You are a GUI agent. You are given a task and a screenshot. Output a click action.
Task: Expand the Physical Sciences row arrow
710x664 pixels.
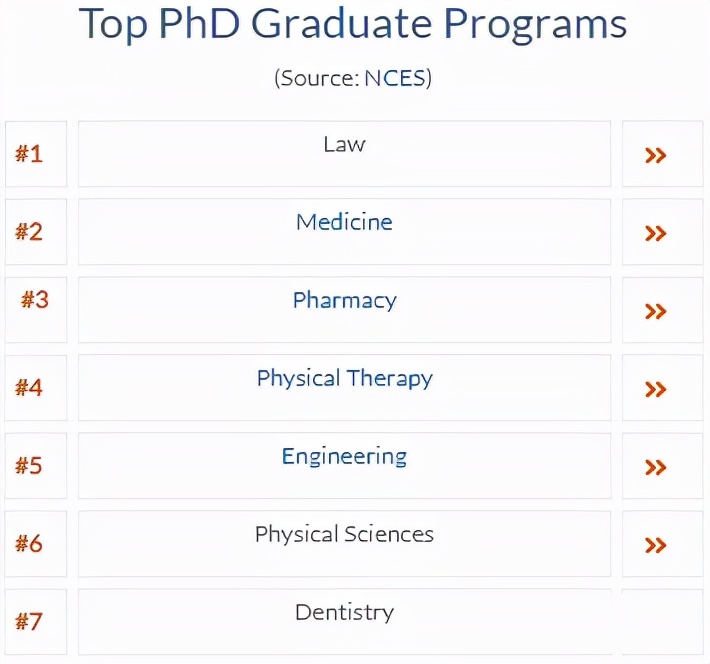click(655, 545)
